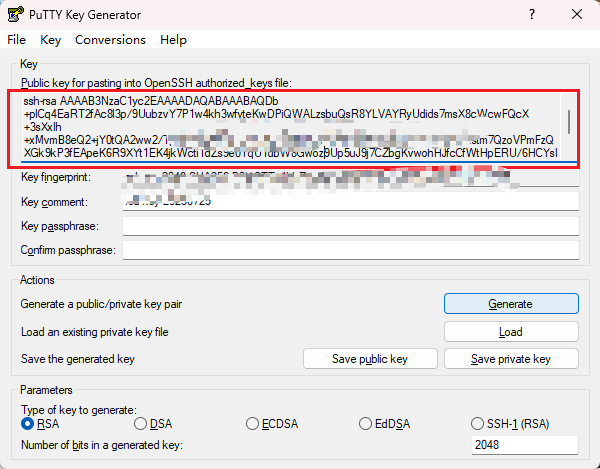Open the File menu
The image size is (600, 469).
pos(16,40)
